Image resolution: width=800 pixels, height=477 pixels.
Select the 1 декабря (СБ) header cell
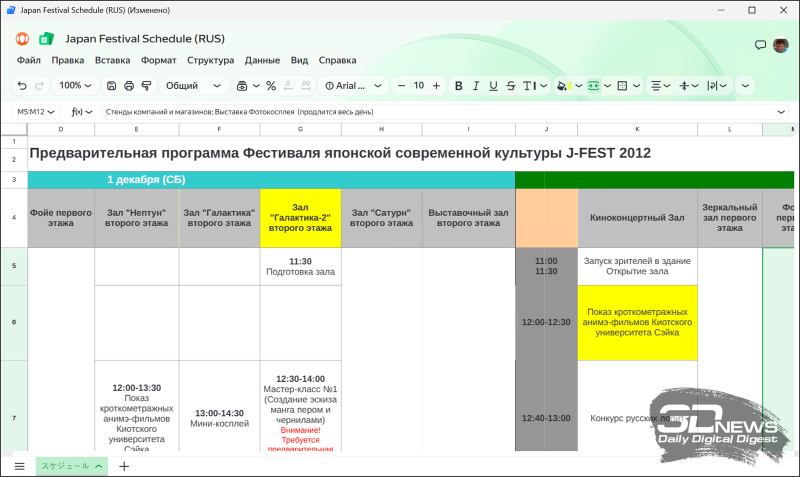(271, 180)
